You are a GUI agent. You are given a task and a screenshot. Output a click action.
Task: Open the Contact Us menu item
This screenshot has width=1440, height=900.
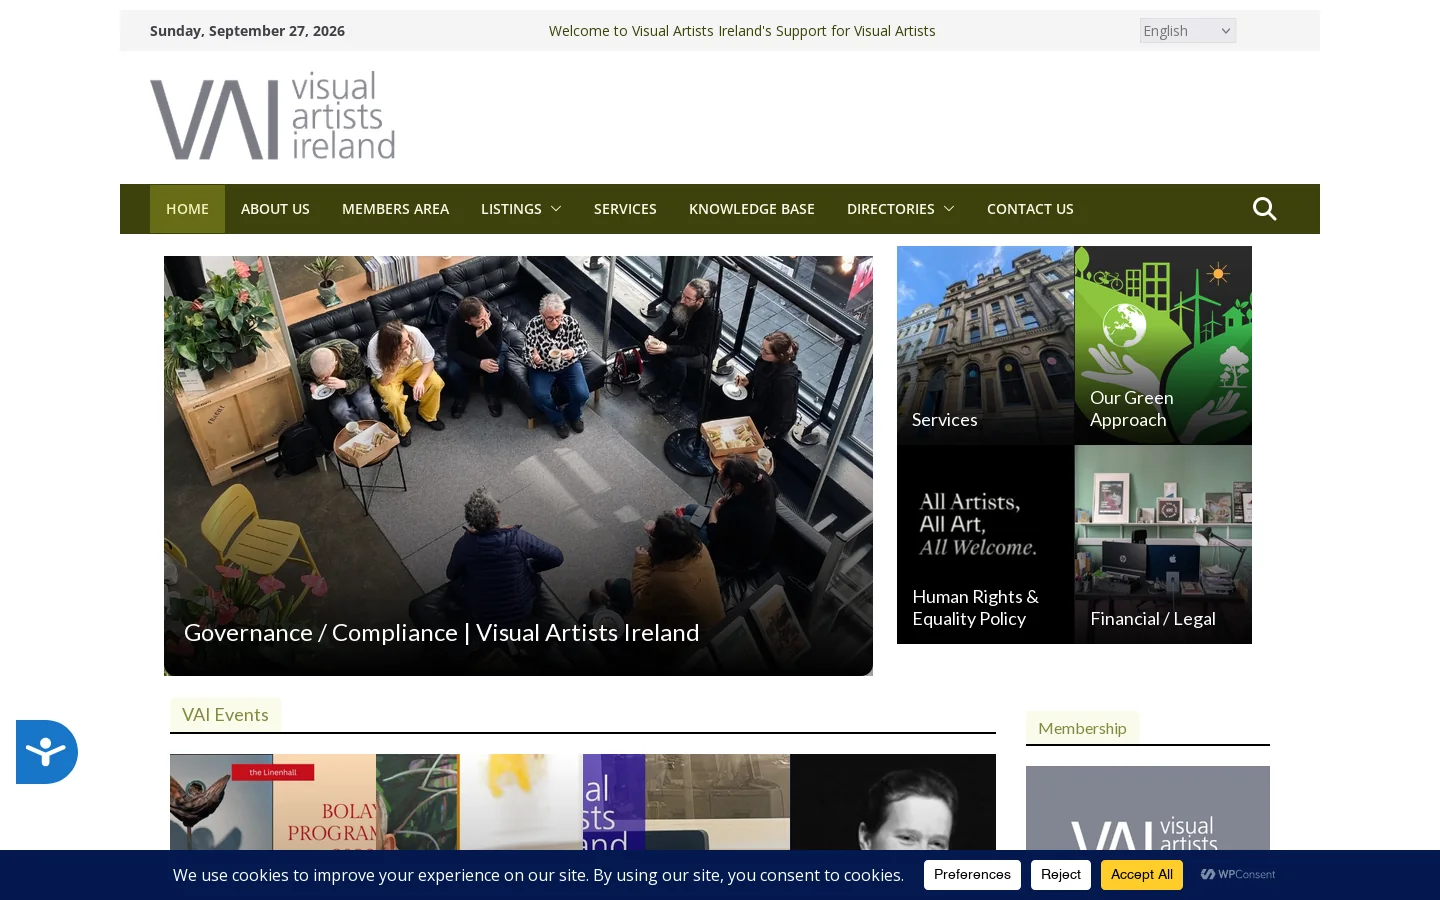(x=1030, y=209)
